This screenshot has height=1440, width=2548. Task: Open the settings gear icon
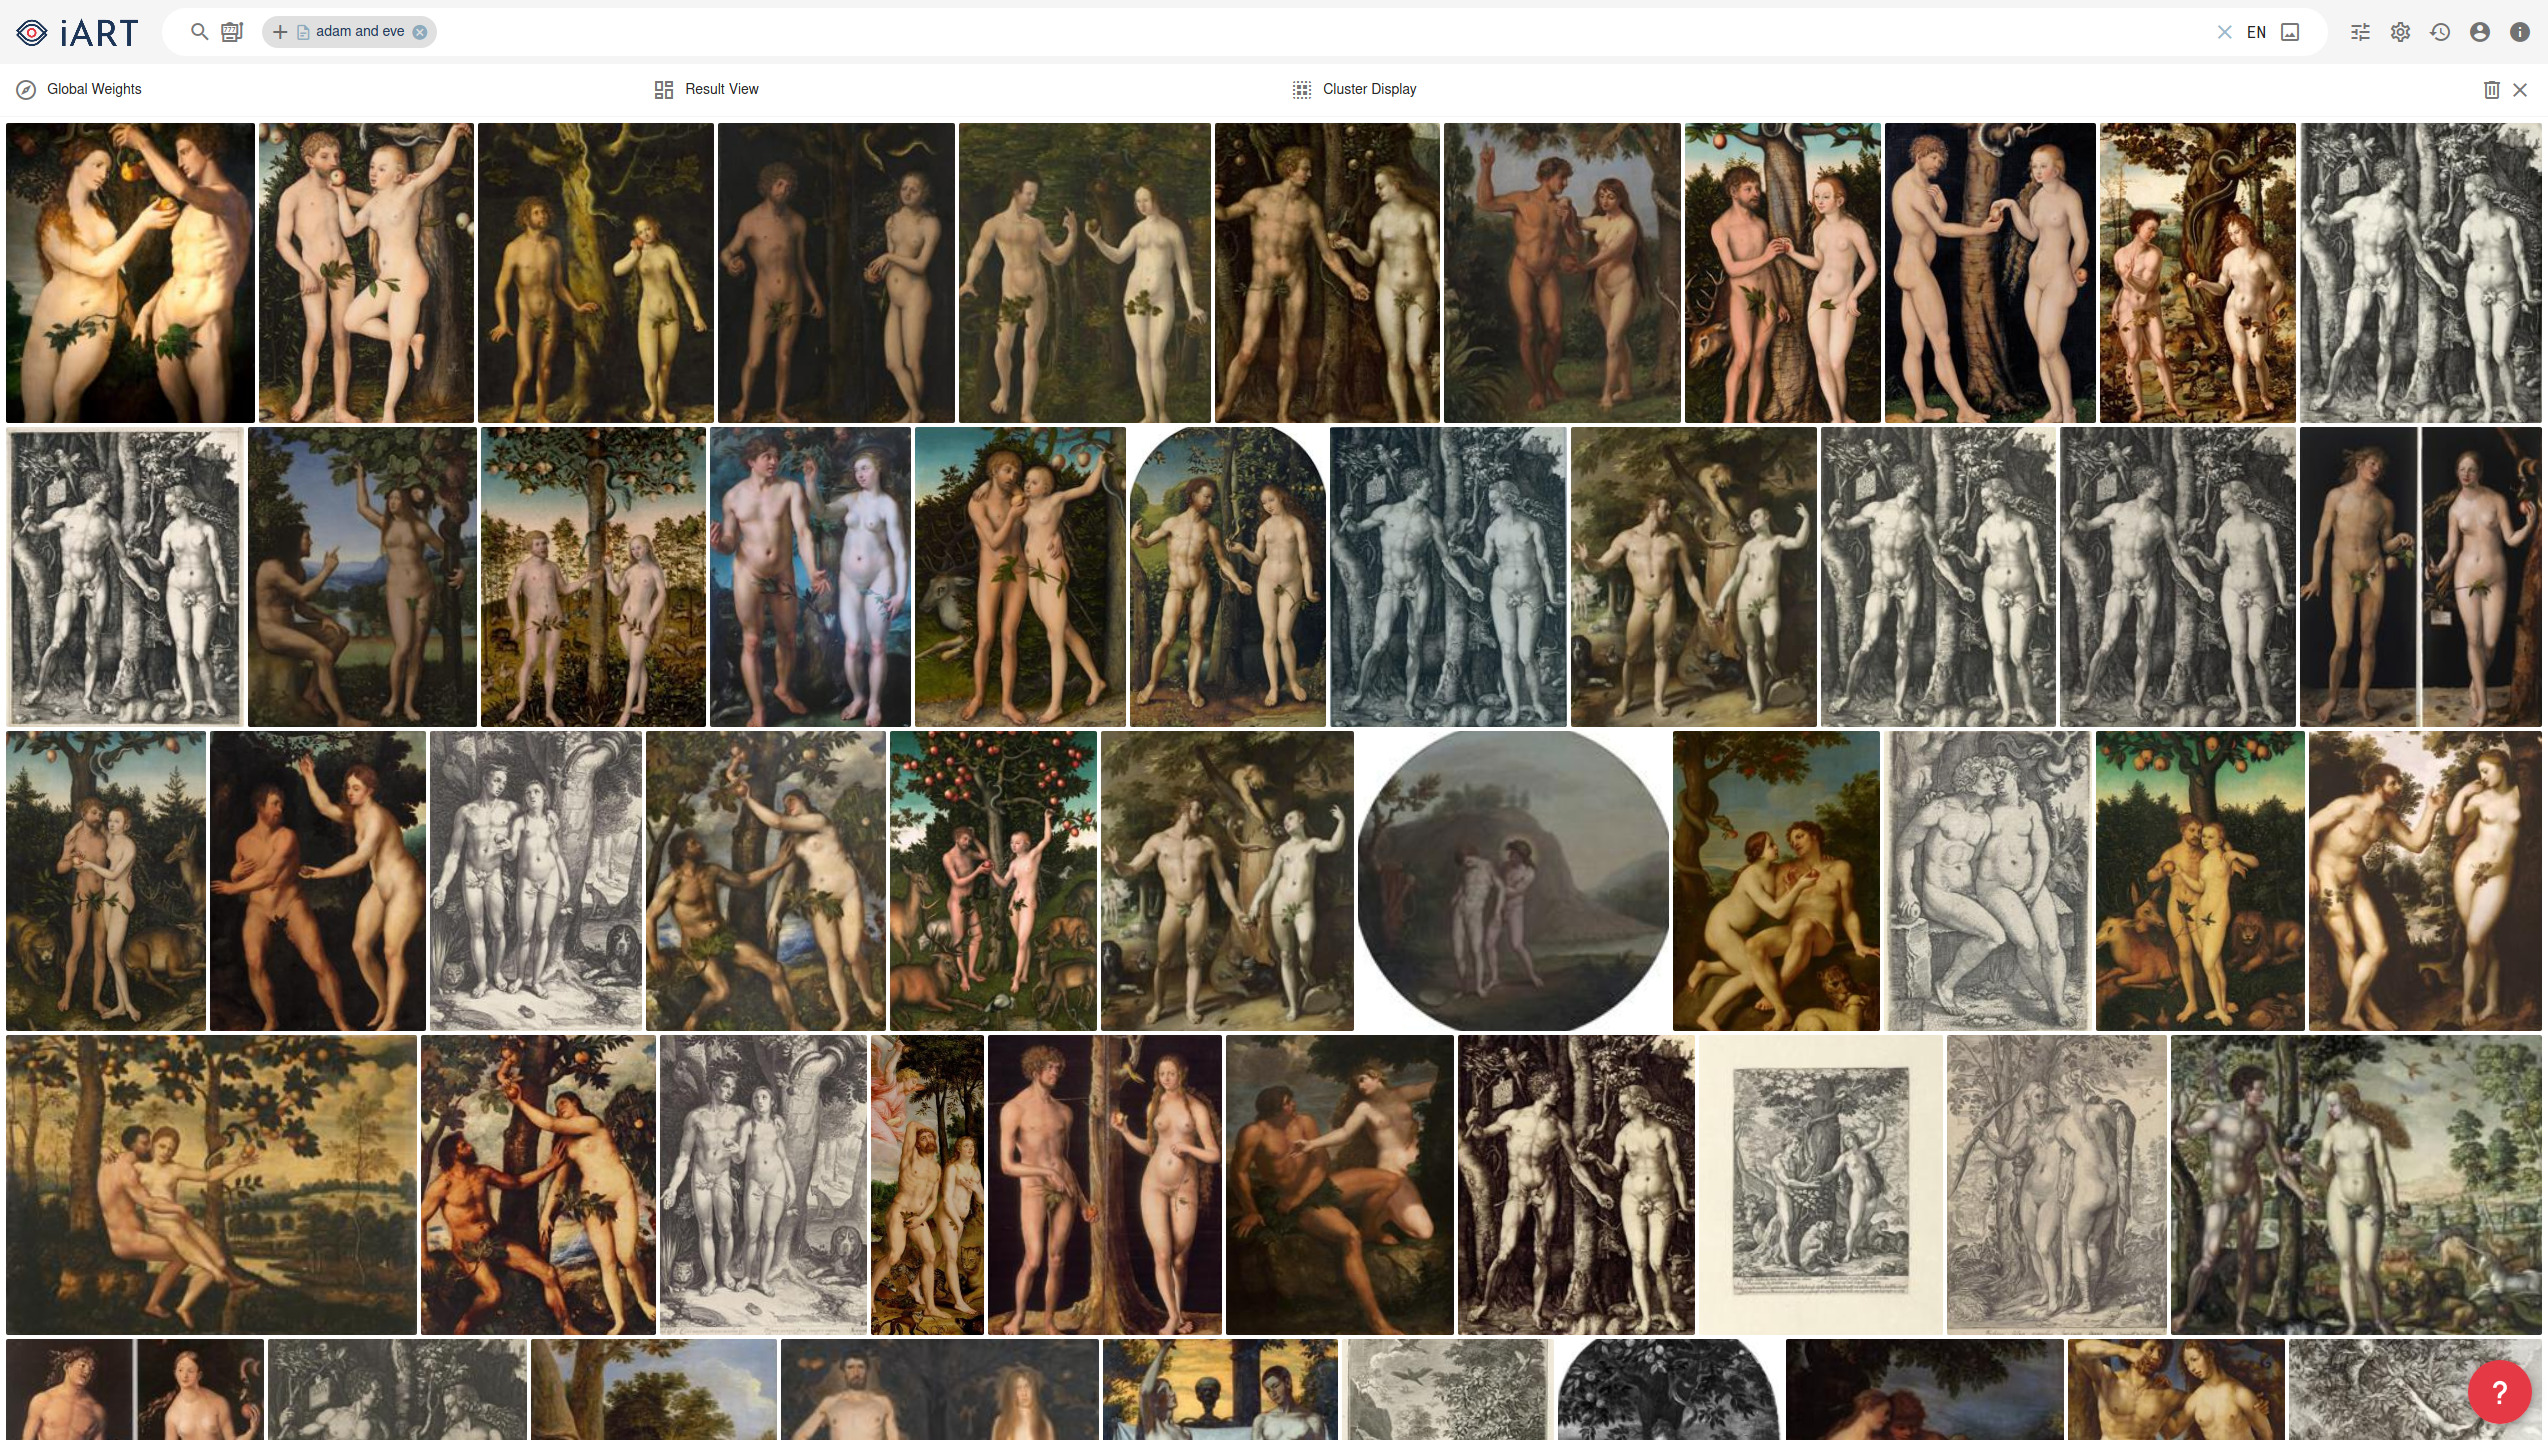point(2400,32)
